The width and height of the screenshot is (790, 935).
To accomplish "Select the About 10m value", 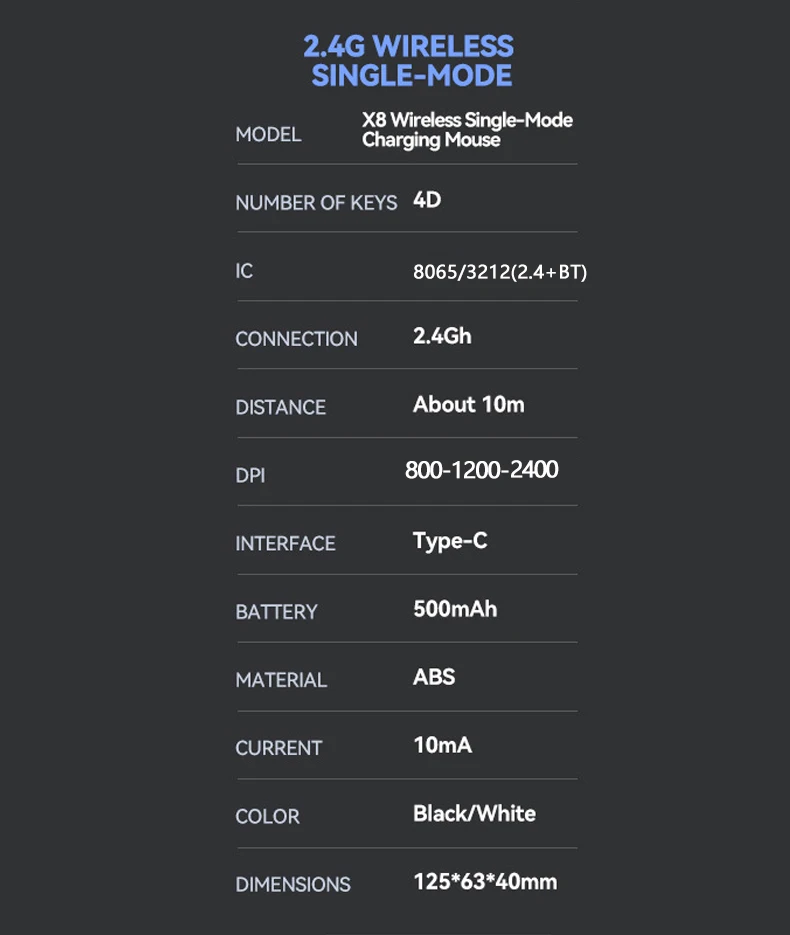I will 468,404.
